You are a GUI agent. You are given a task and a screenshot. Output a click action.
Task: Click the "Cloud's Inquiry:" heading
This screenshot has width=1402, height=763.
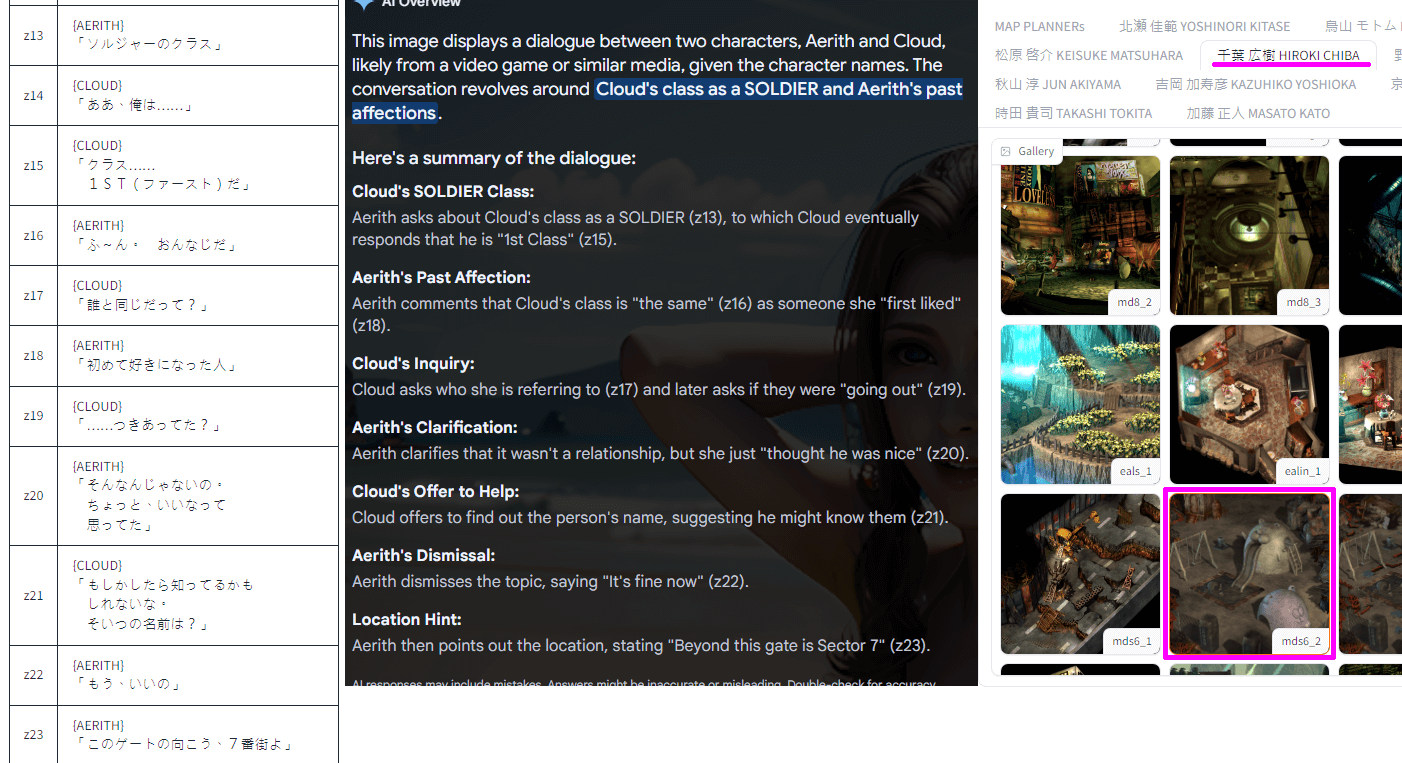(413, 363)
